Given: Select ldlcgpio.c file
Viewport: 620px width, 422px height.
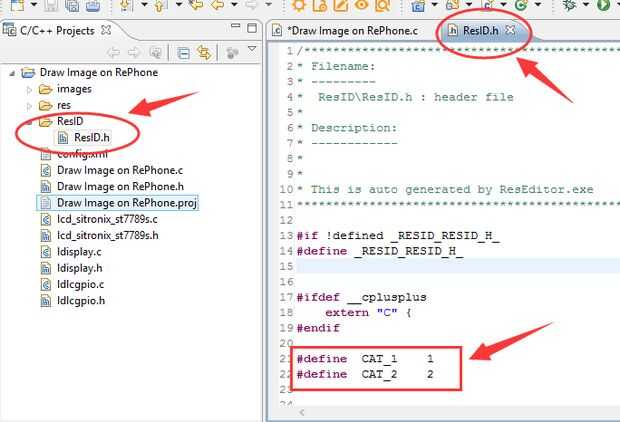Looking at the screenshot, I should tap(80, 284).
